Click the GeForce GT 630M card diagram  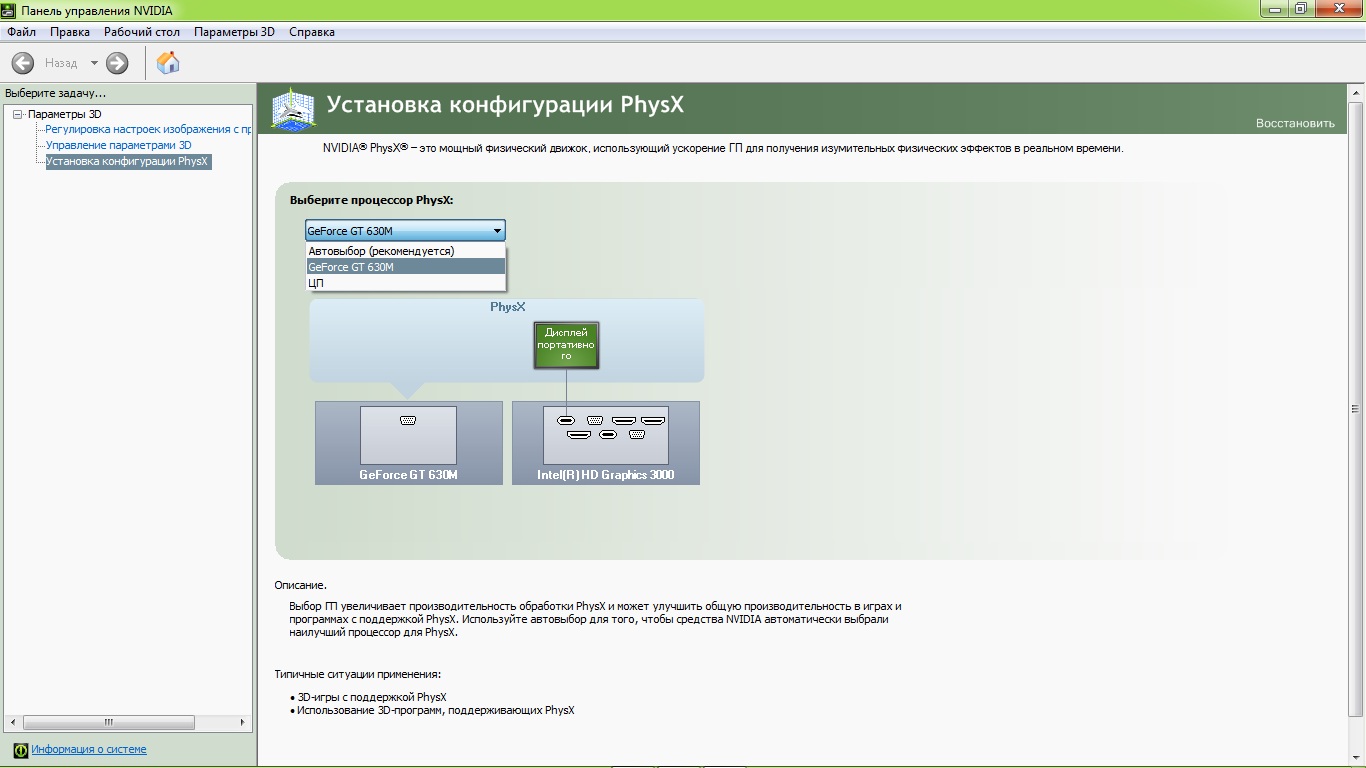(408, 443)
